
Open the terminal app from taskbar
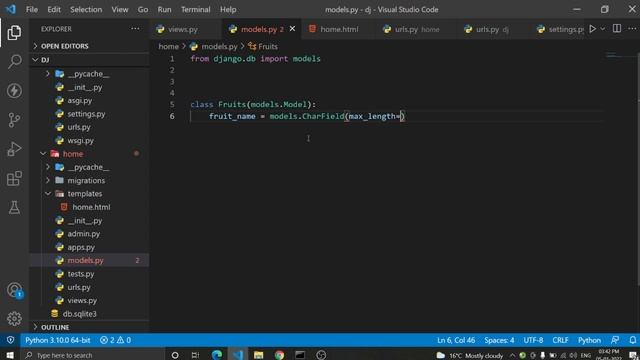click(300, 355)
